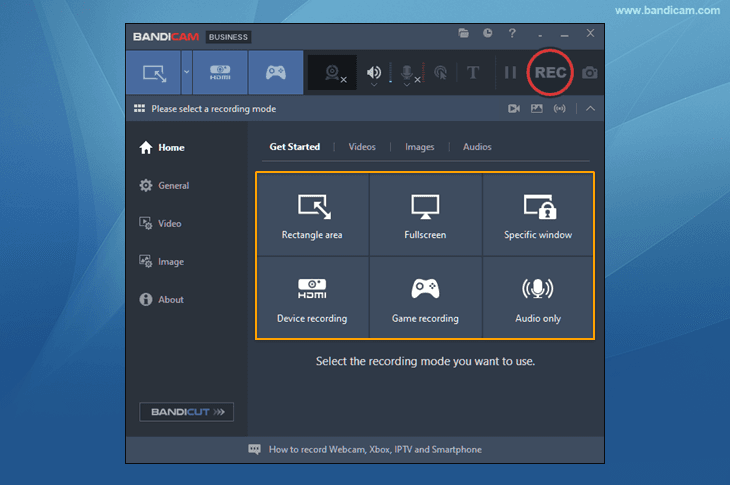Viewport: 730px width, 485px height.
Task: Select the HDMI device recording toolbar button
Action: click(x=219, y=73)
